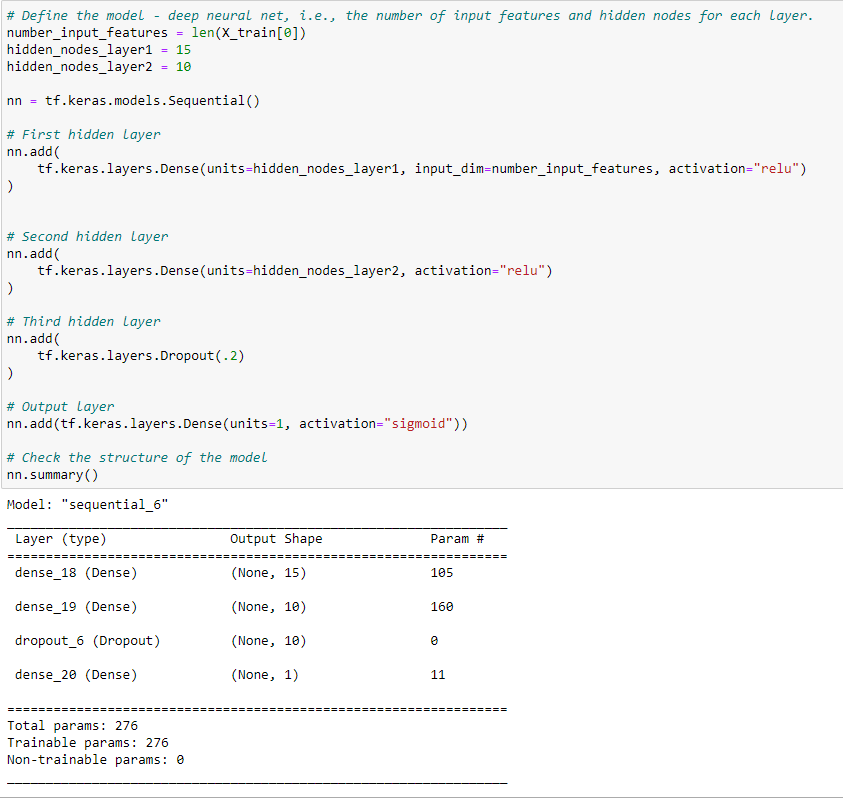Click the nn.summary() call

pyautogui.click(x=55, y=474)
